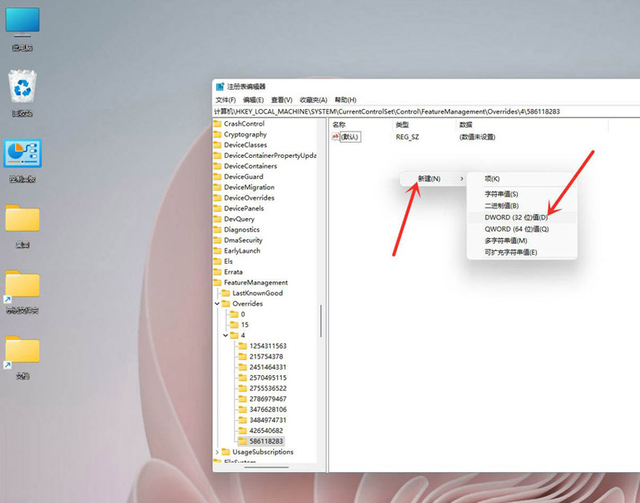The height and width of the screenshot is (503, 640).
Task: Select the plain folder without shortcut arrow on desktop
Action: tap(22, 218)
